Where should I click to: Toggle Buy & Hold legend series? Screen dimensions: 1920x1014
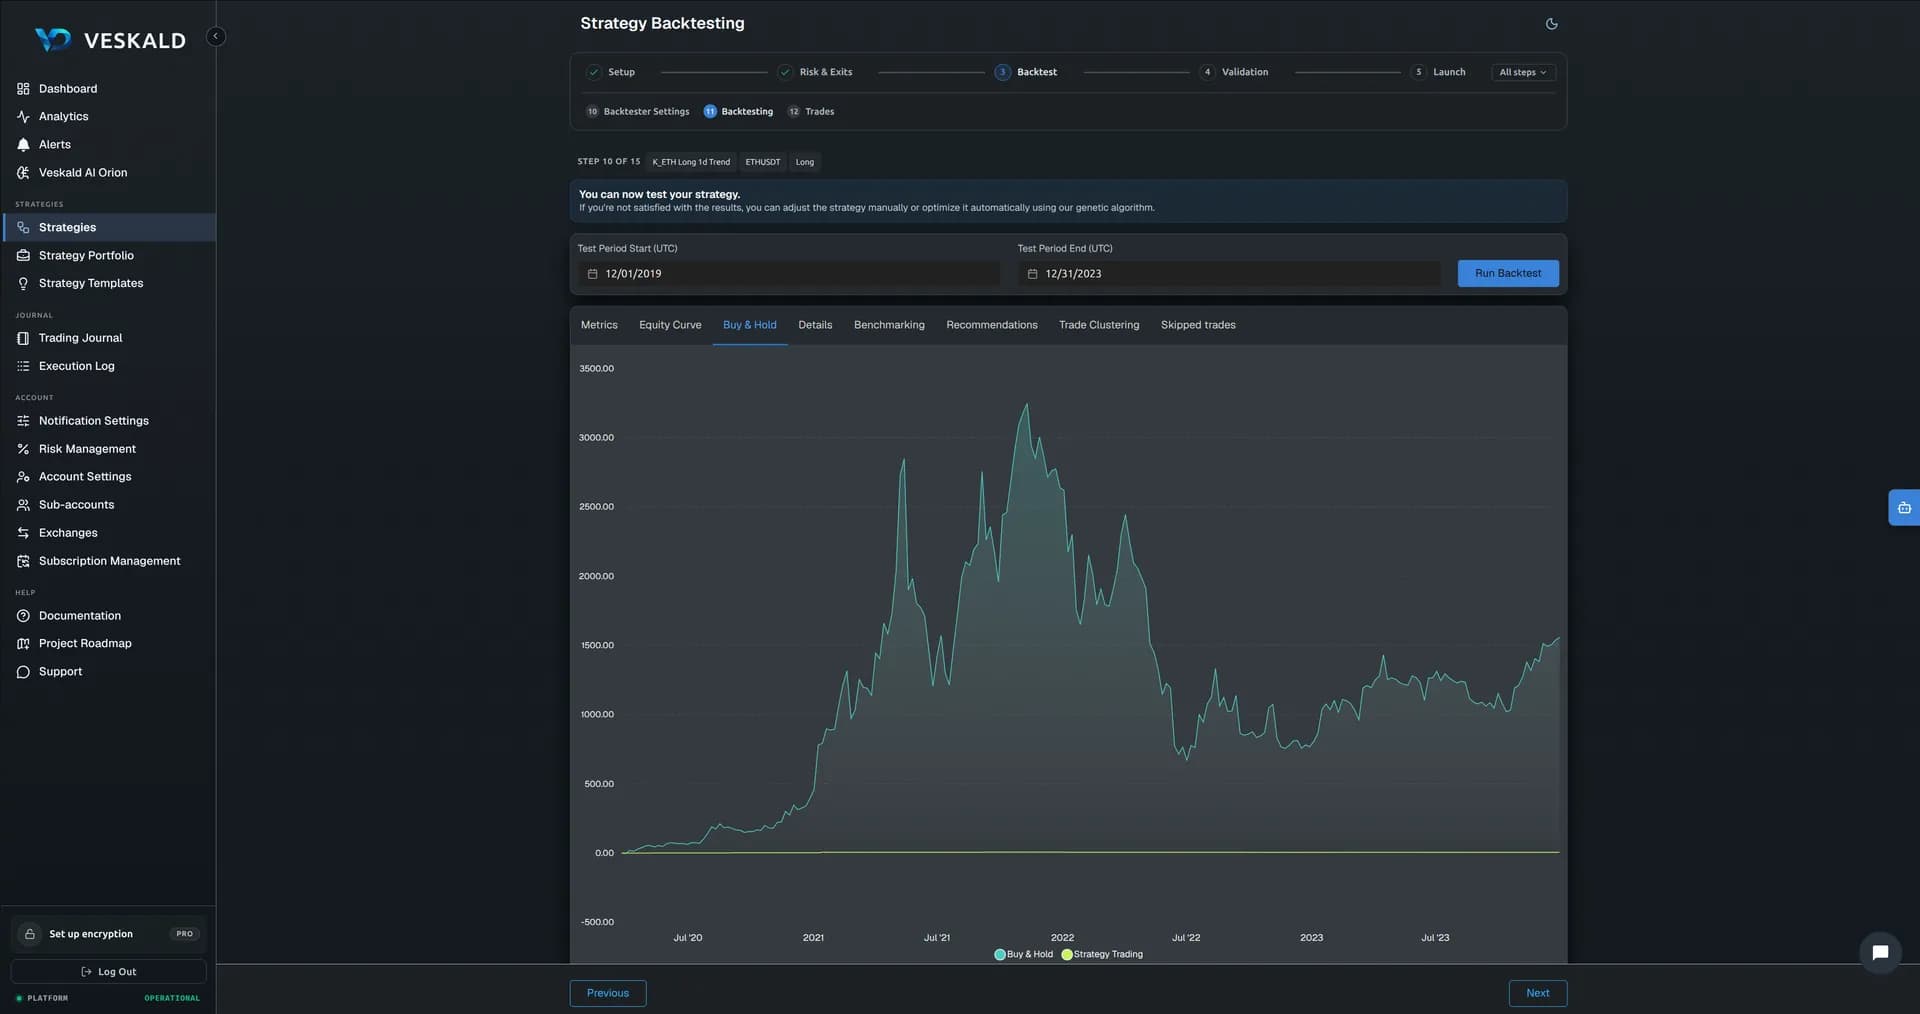1023,955
